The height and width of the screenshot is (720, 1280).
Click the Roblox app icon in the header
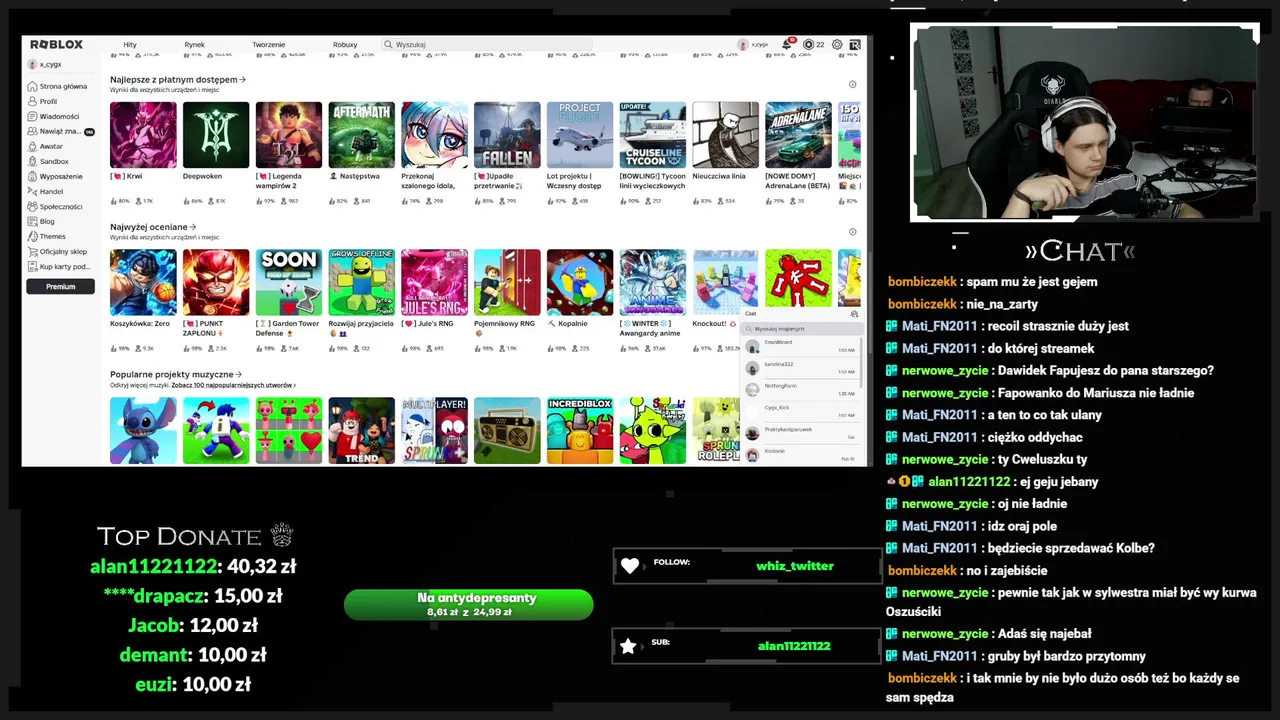tap(855, 44)
